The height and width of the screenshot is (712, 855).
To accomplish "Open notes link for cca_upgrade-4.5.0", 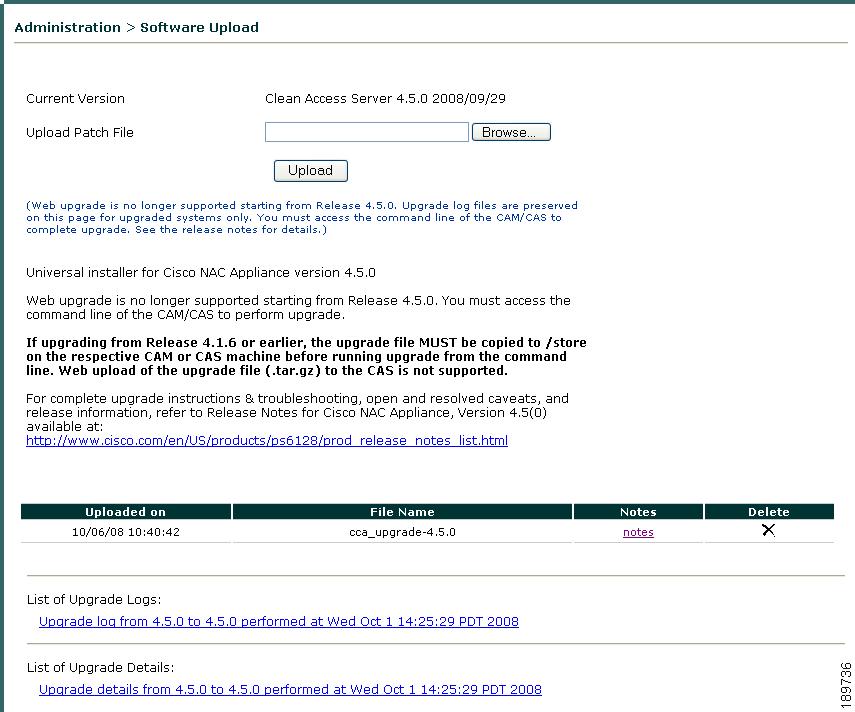I will coord(638,532).
